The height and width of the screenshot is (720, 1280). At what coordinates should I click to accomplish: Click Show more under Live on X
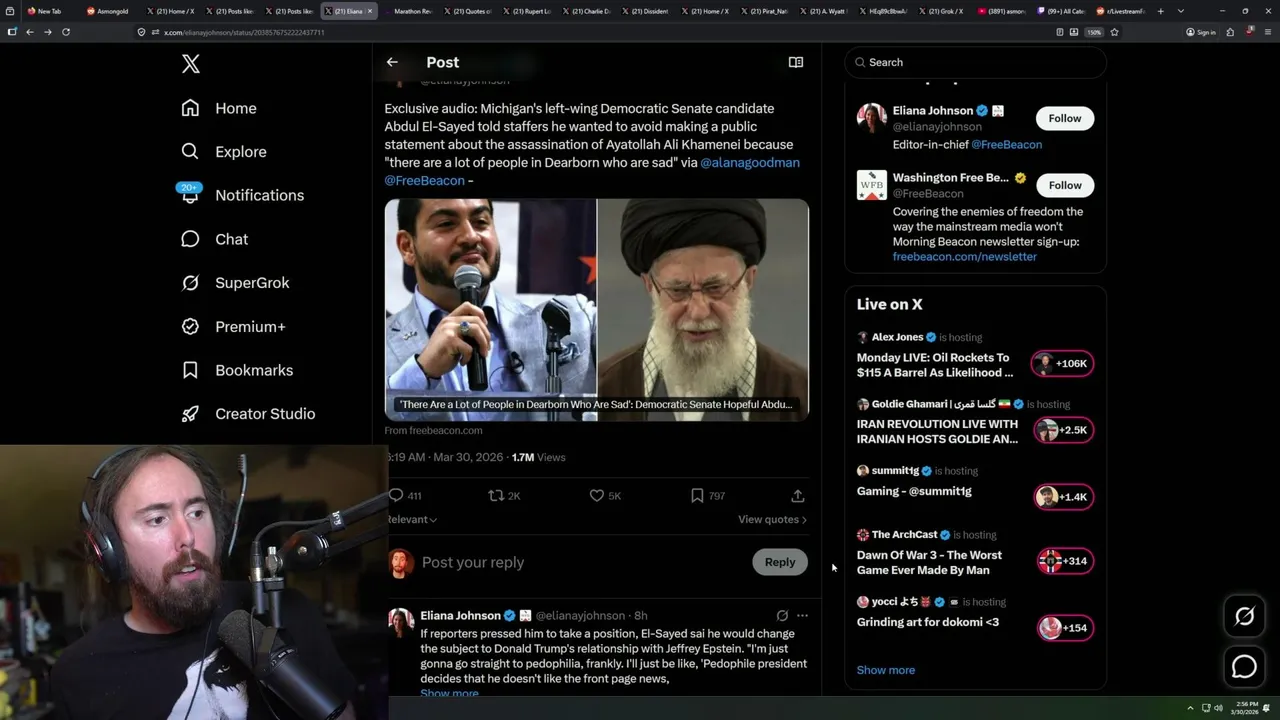click(x=886, y=670)
